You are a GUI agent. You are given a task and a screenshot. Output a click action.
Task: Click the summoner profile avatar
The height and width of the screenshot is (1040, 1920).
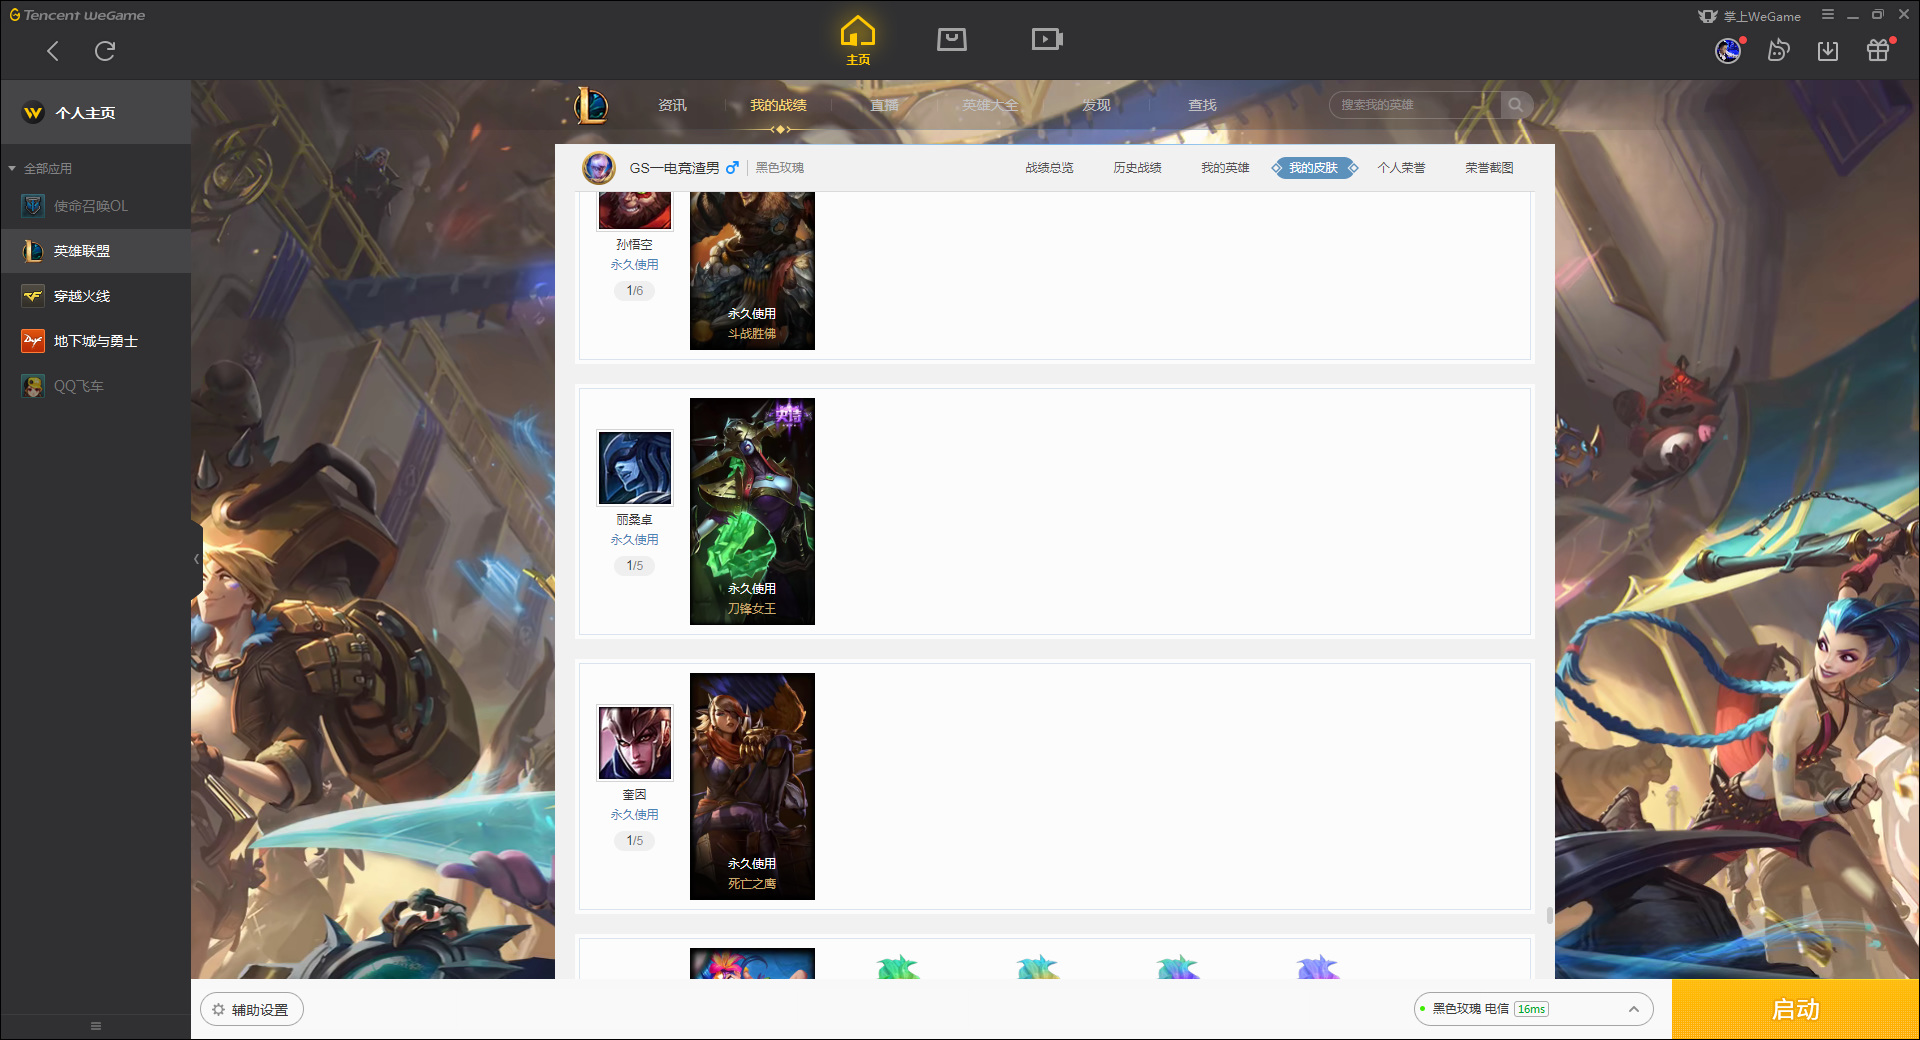coord(599,167)
